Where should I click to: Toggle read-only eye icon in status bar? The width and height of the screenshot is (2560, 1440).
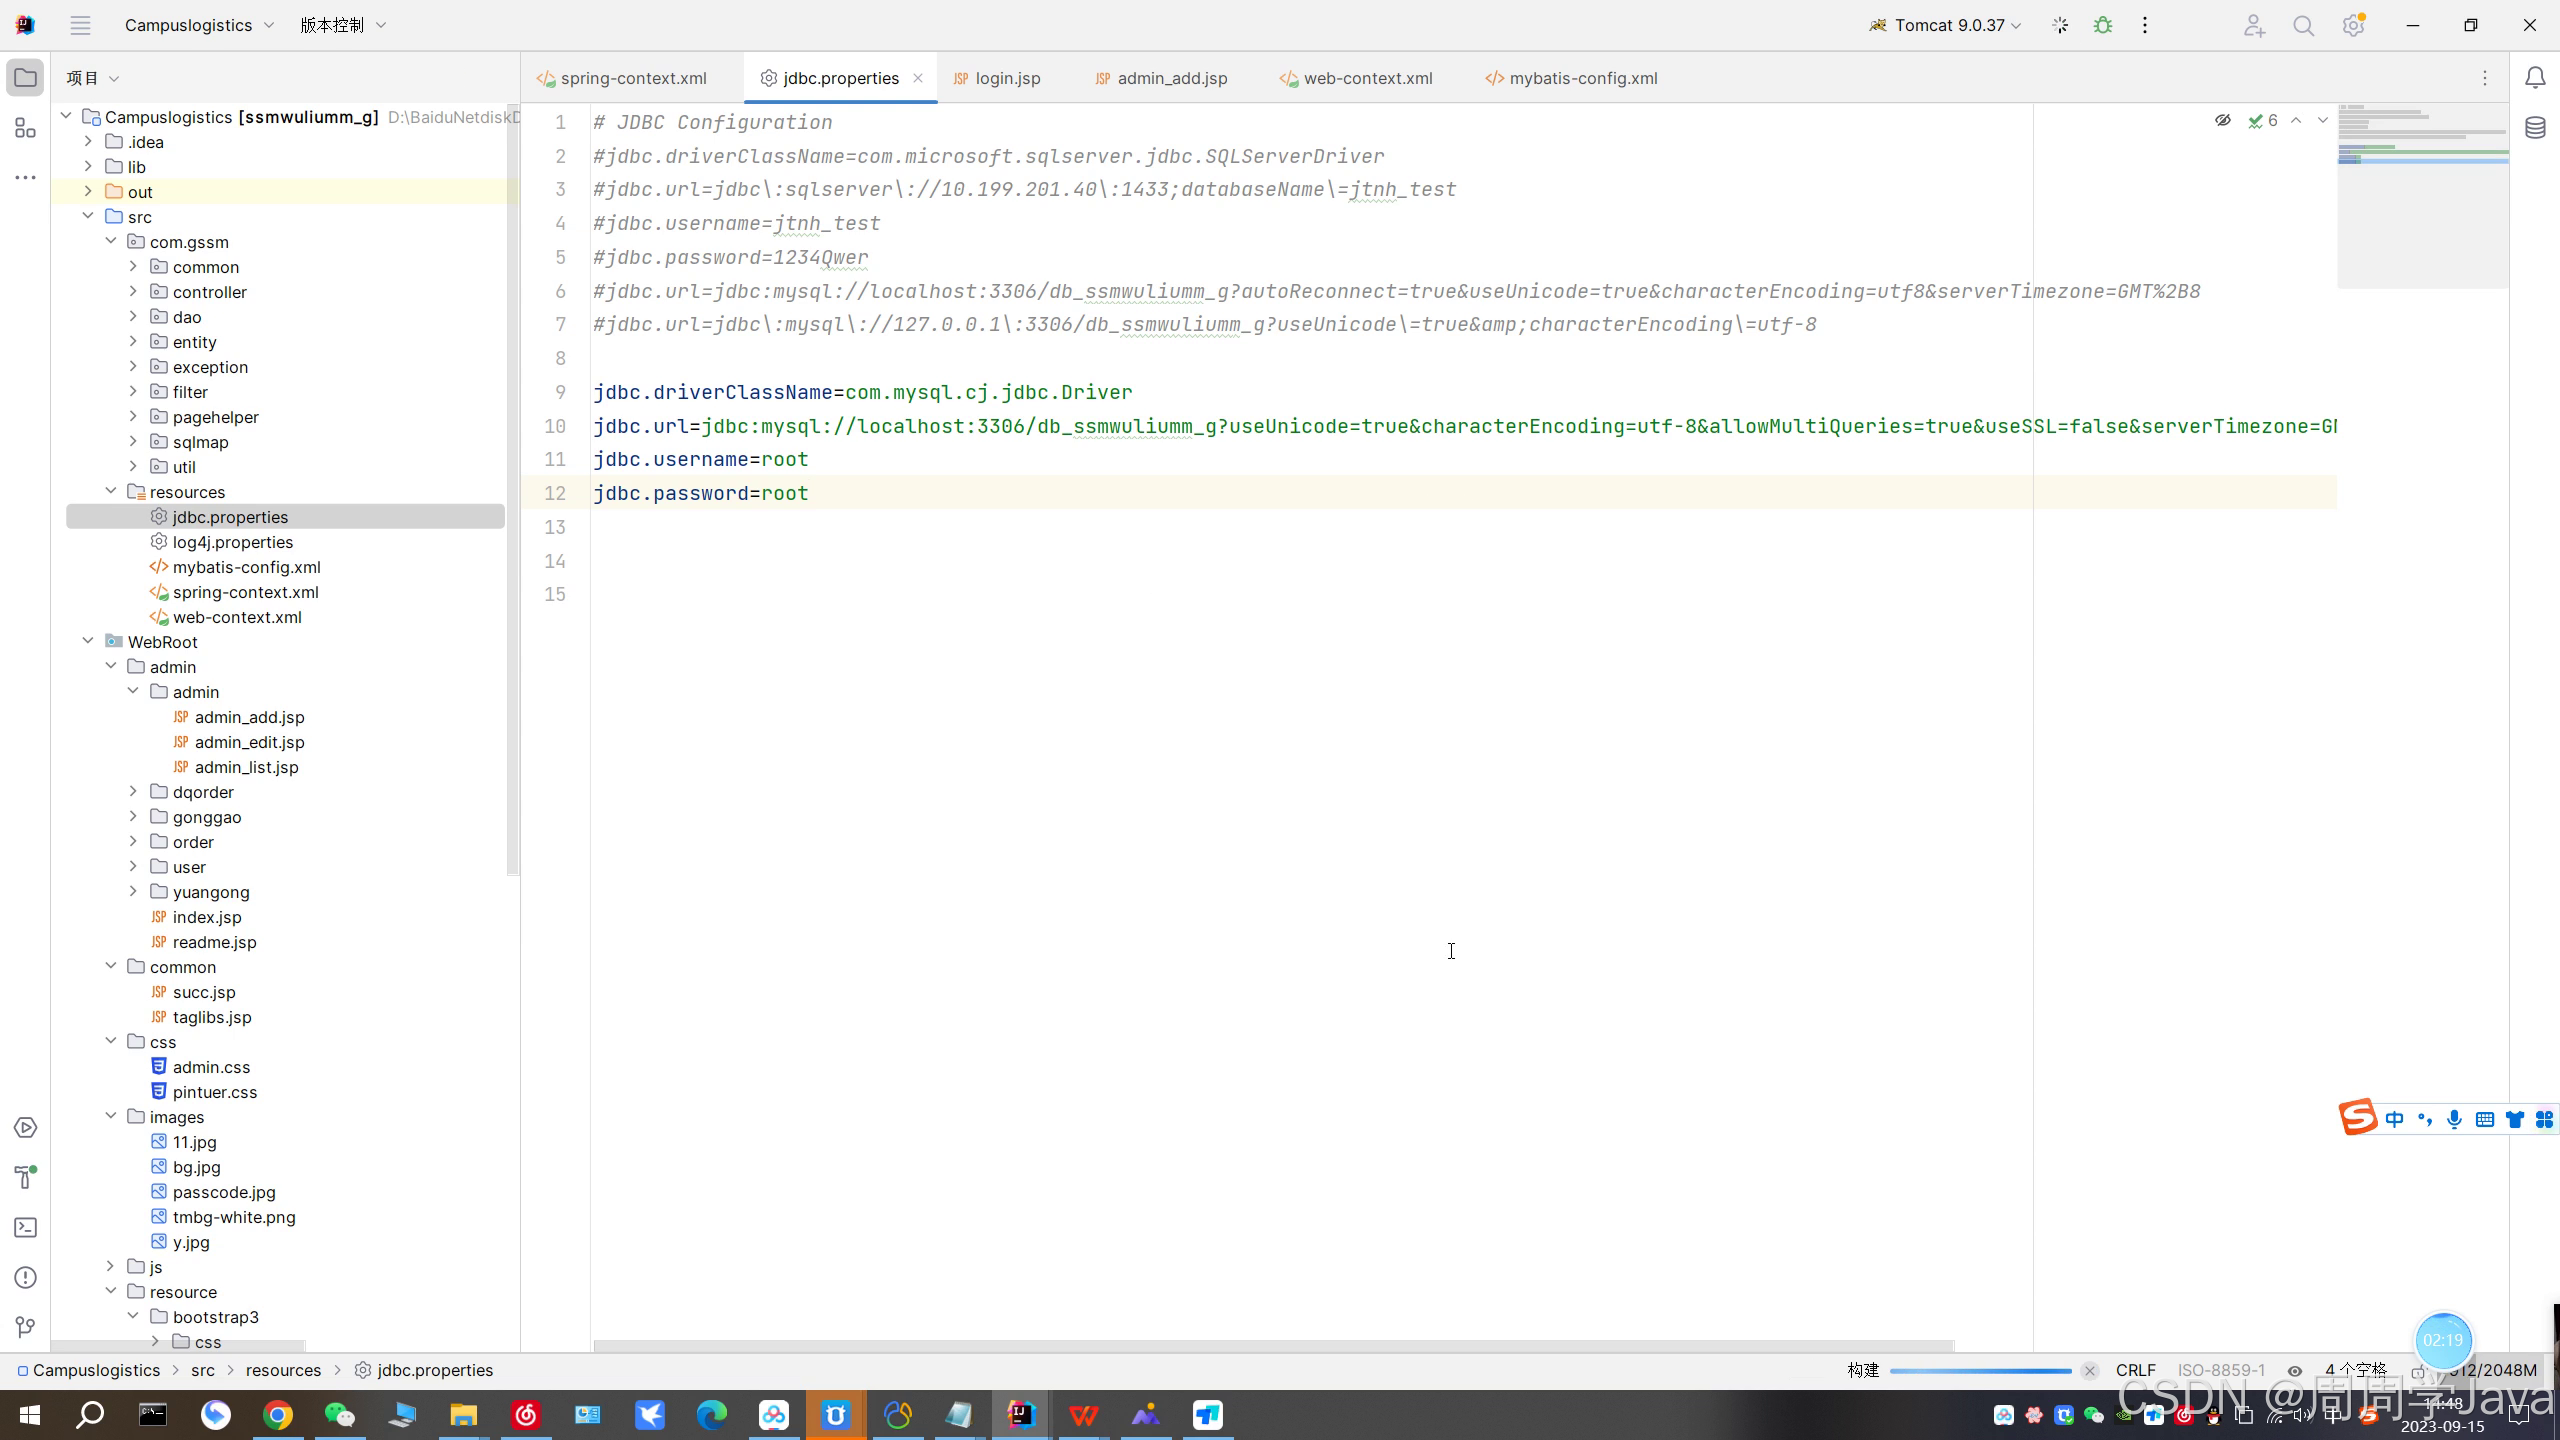point(2295,1371)
